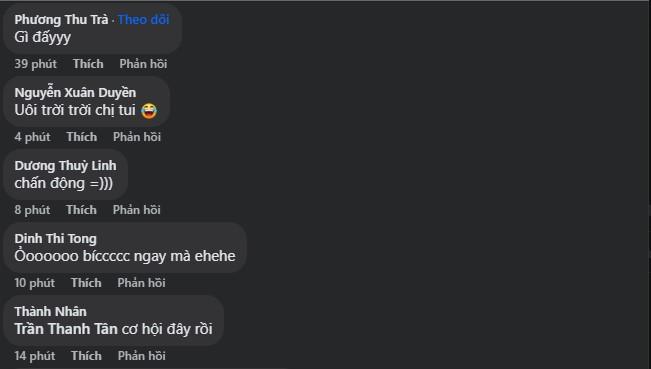Reply to Dương Thuỳ Linh's comment
Image resolution: width=651 pixels, height=369 pixels.
(136, 210)
